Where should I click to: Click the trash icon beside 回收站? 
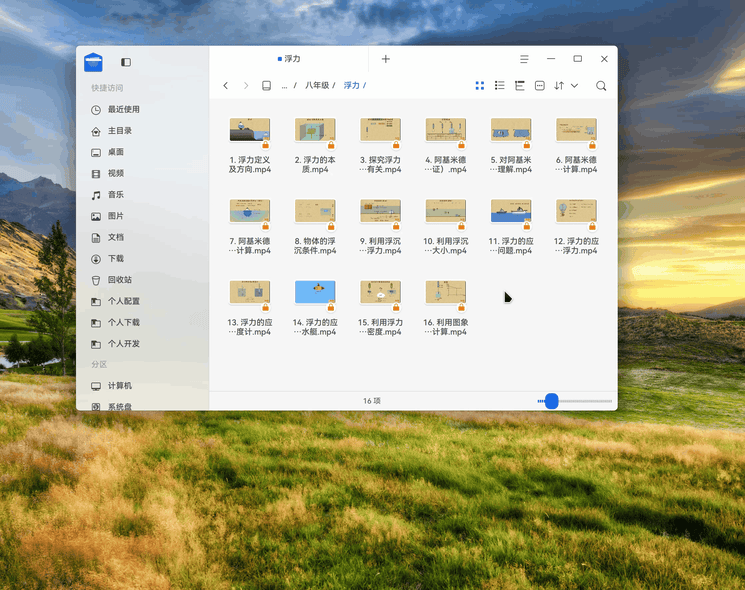click(96, 280)
